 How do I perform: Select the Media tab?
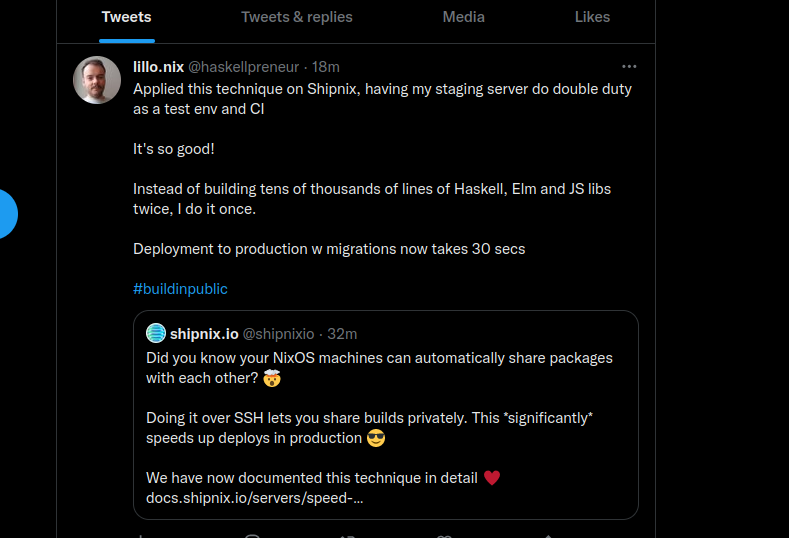[x=463, y=17]
